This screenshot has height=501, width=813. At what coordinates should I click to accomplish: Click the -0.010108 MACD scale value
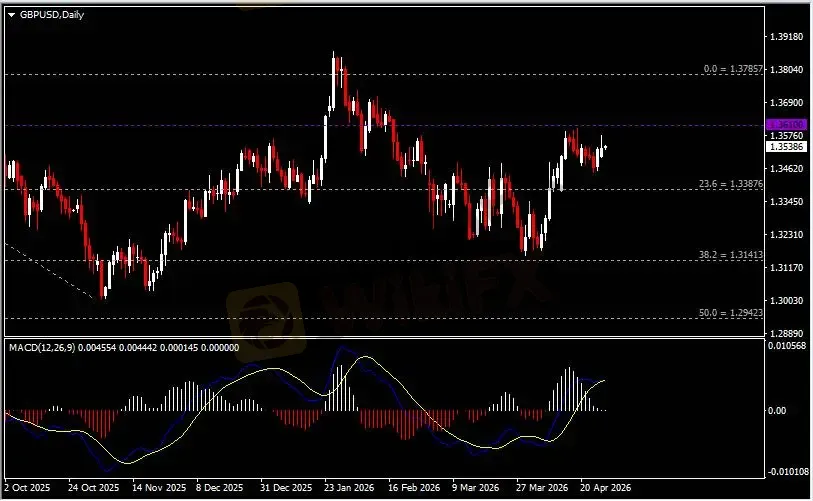coord(785,471)
